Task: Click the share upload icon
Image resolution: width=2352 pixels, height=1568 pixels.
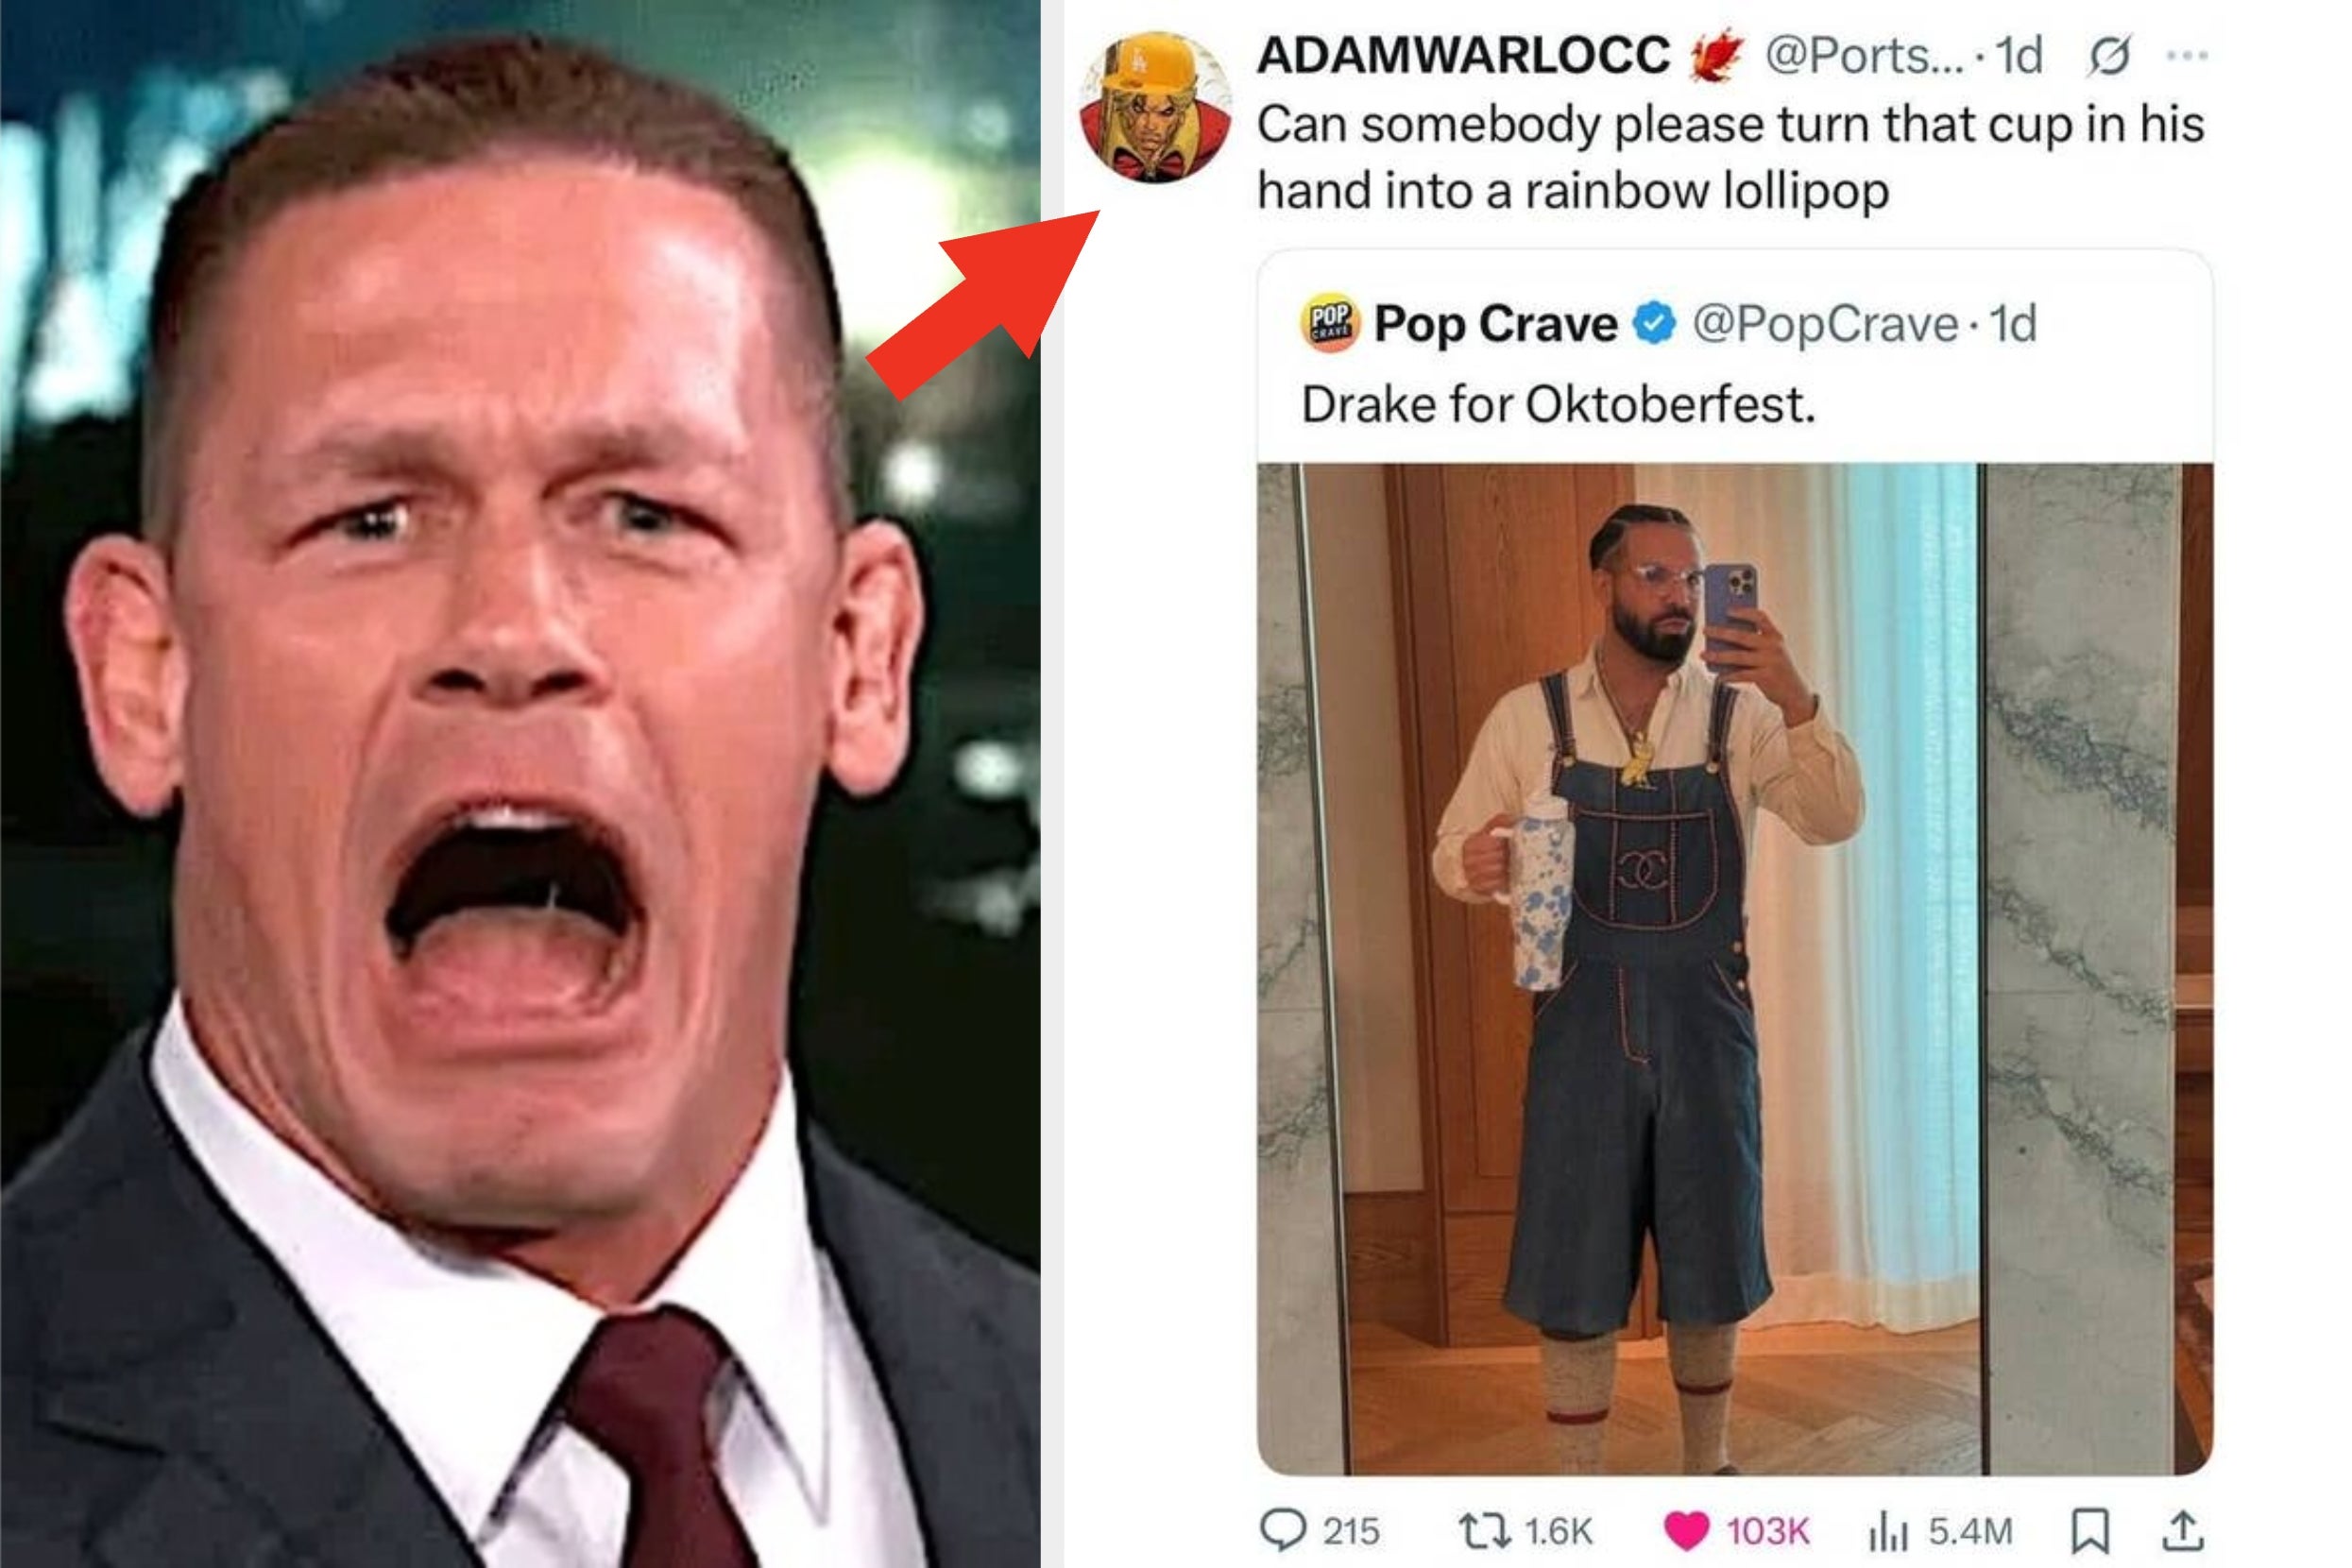Action: point(2183,1530)
